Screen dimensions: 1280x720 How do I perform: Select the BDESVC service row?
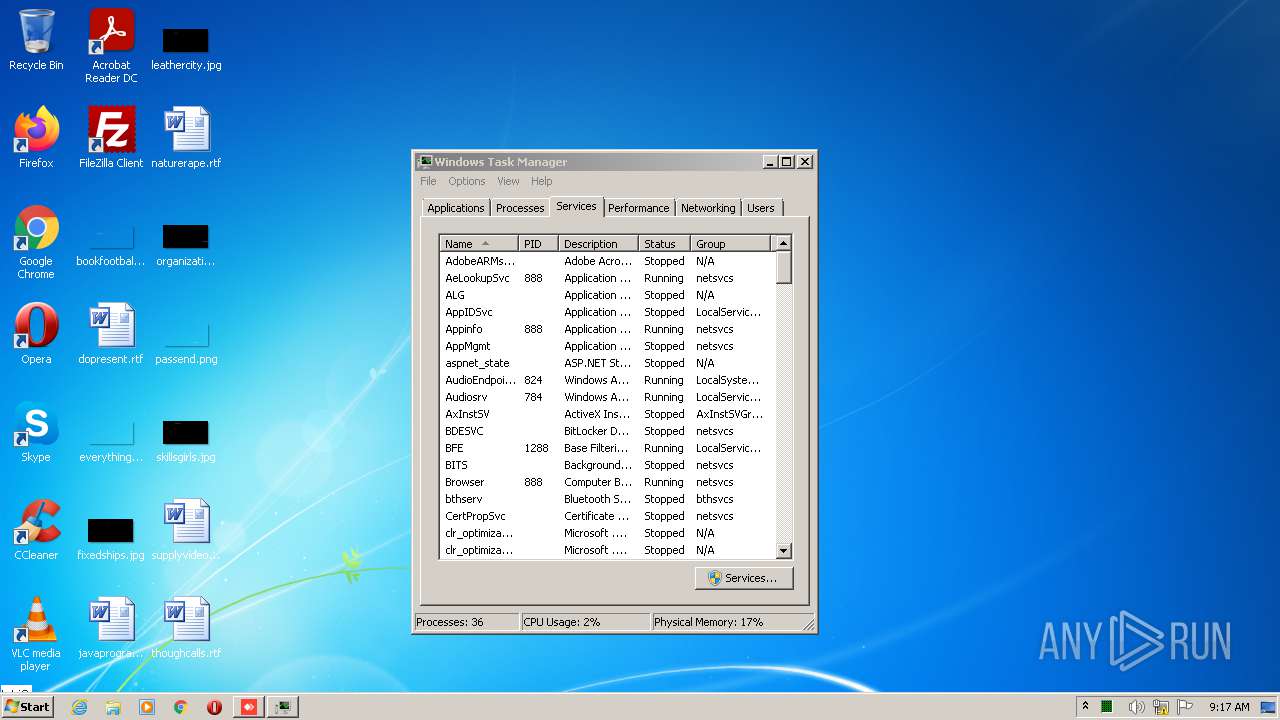(x=607, y=431)
